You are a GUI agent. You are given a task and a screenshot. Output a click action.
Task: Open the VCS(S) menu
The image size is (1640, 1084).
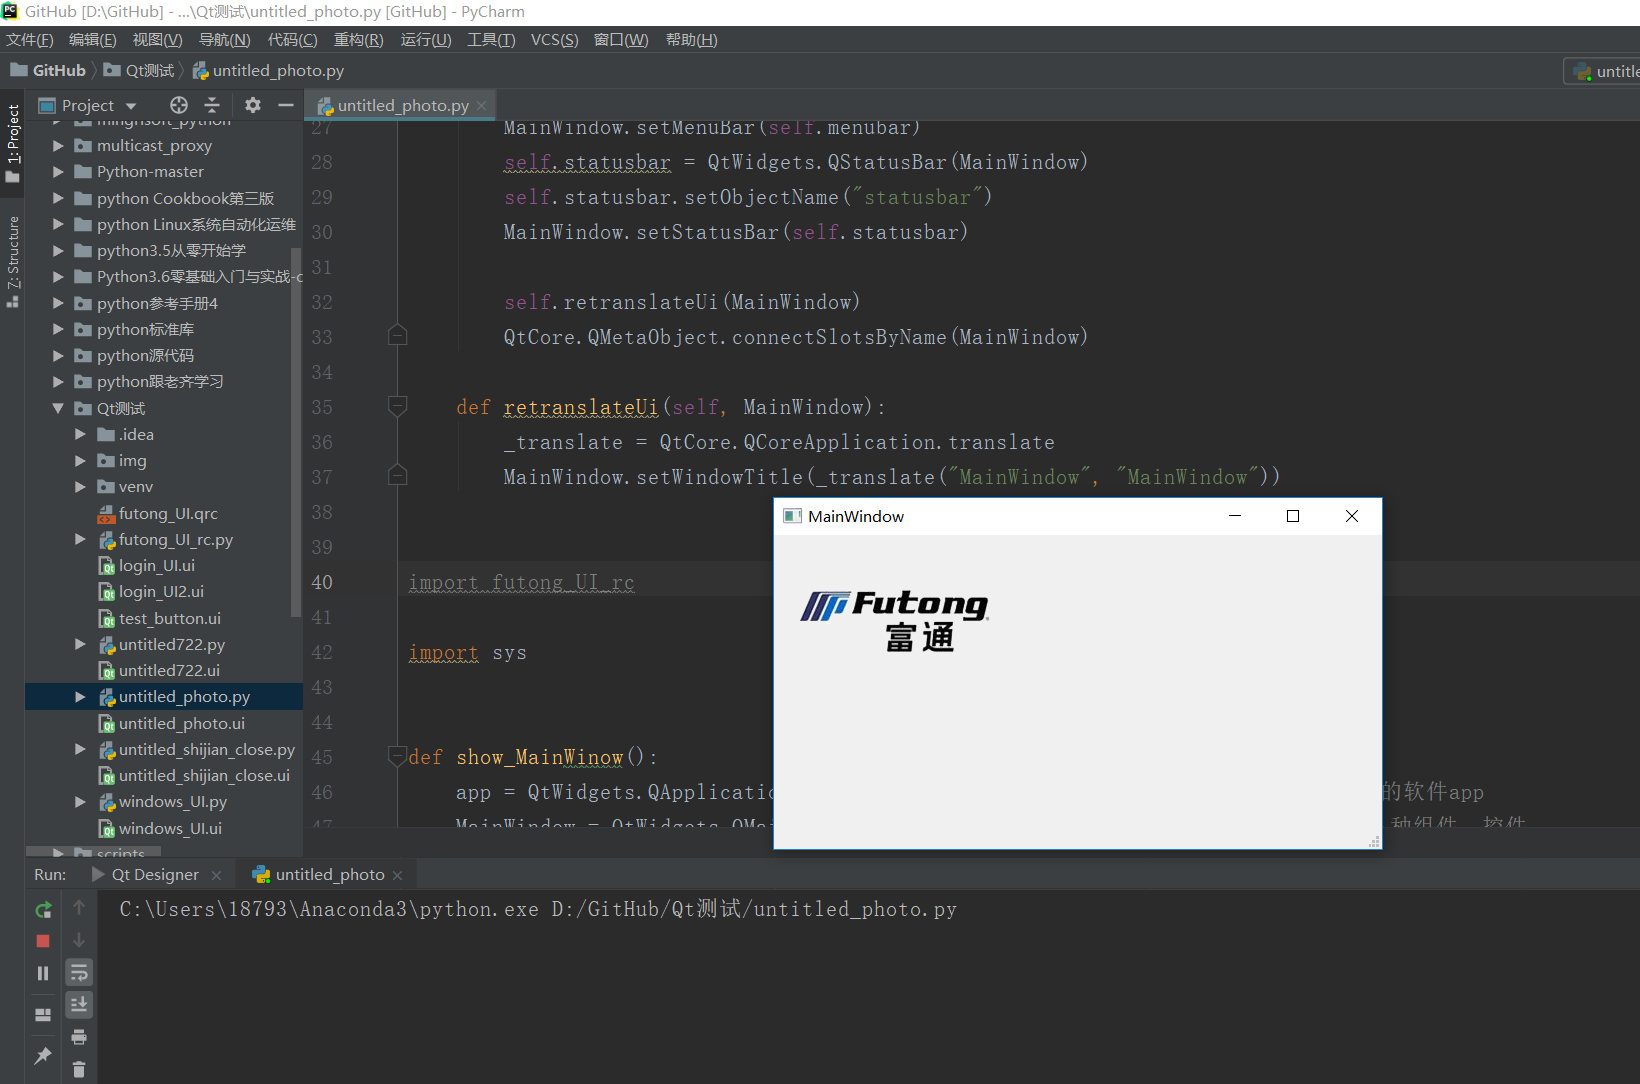[555, 40]
